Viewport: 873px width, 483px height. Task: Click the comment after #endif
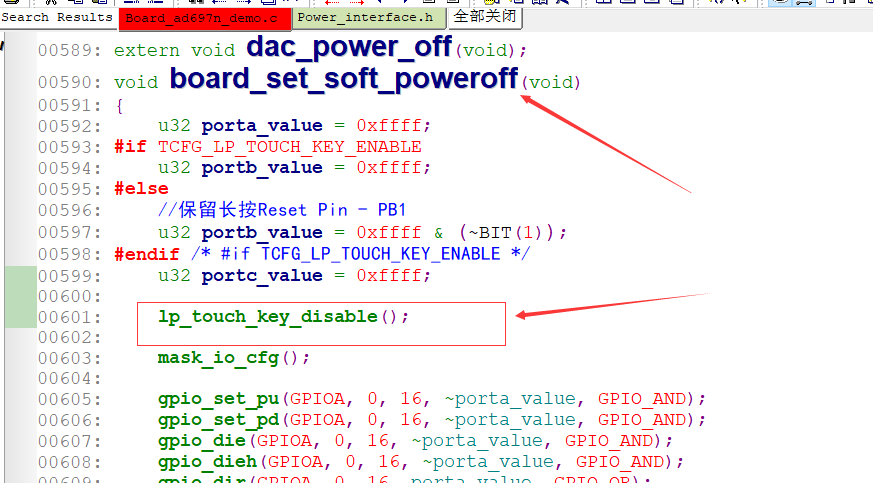[x=361, y=254]
